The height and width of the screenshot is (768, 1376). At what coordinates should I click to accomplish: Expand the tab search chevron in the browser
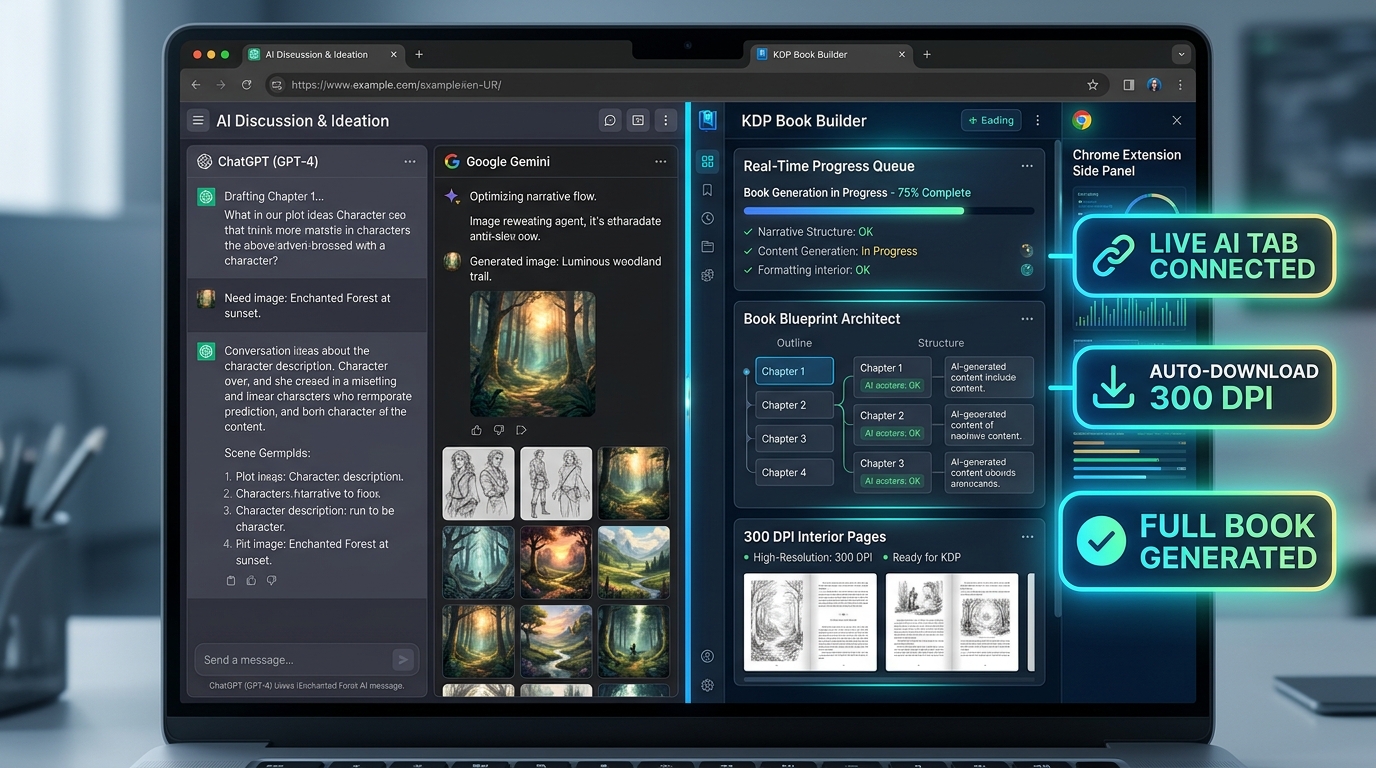(1181, 54)
